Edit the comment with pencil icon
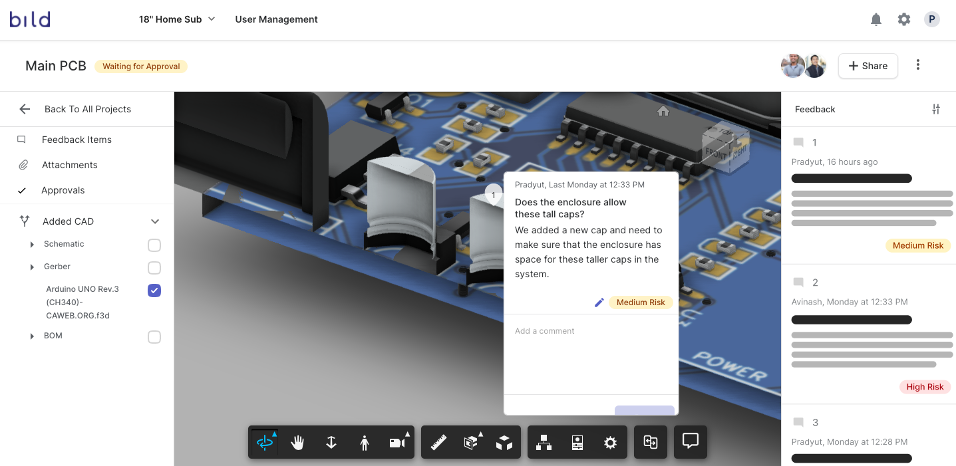956x466 pixels. coord(599,303)
